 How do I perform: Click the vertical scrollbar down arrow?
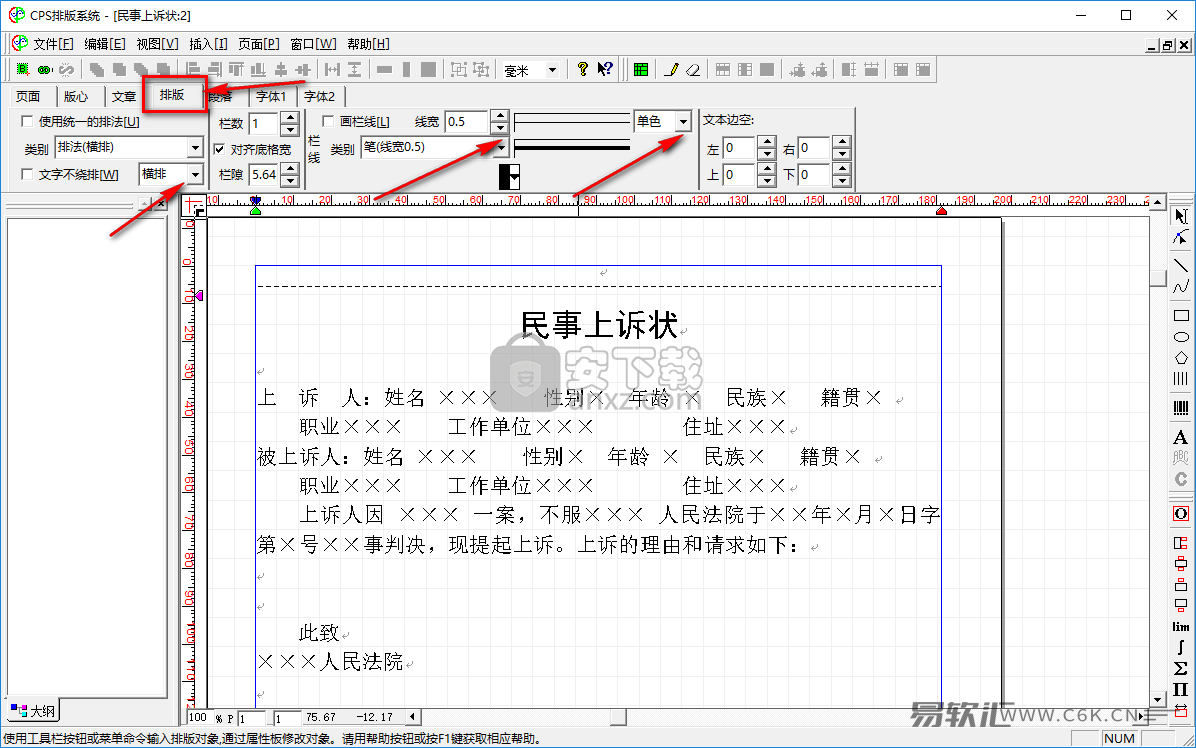click(1158, 698)
